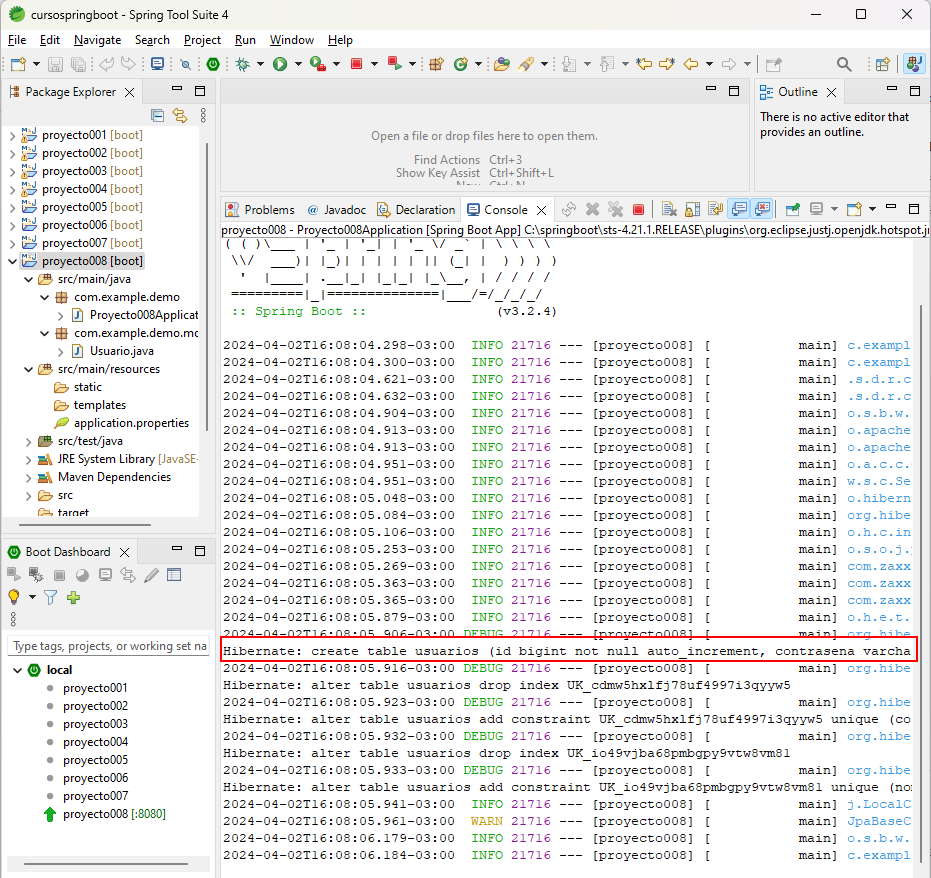Click Boot Dashboard properties table icon
The height and width of the screenshot is (878, 931).
coord(174,575)
